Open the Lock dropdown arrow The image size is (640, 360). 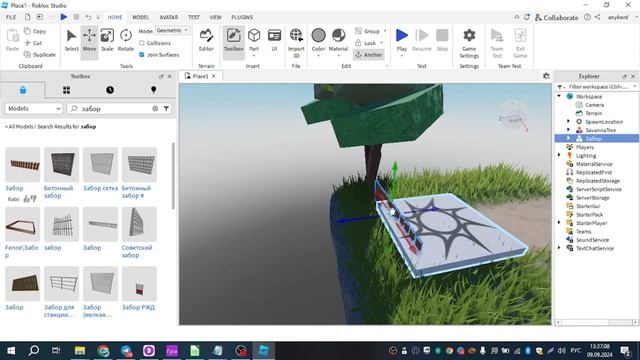tap(382, 43)
